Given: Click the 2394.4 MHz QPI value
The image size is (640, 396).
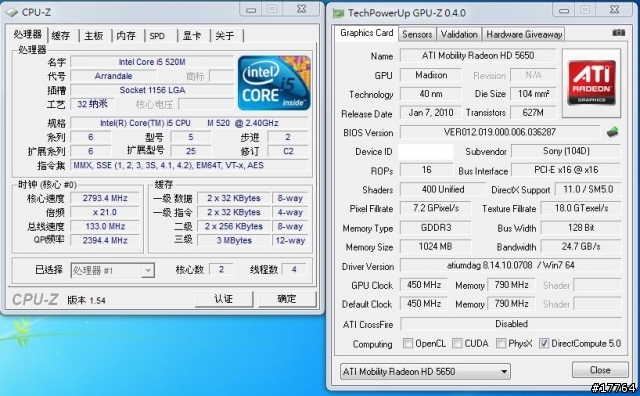Looking at the screenshot, I should click(105, 240).
